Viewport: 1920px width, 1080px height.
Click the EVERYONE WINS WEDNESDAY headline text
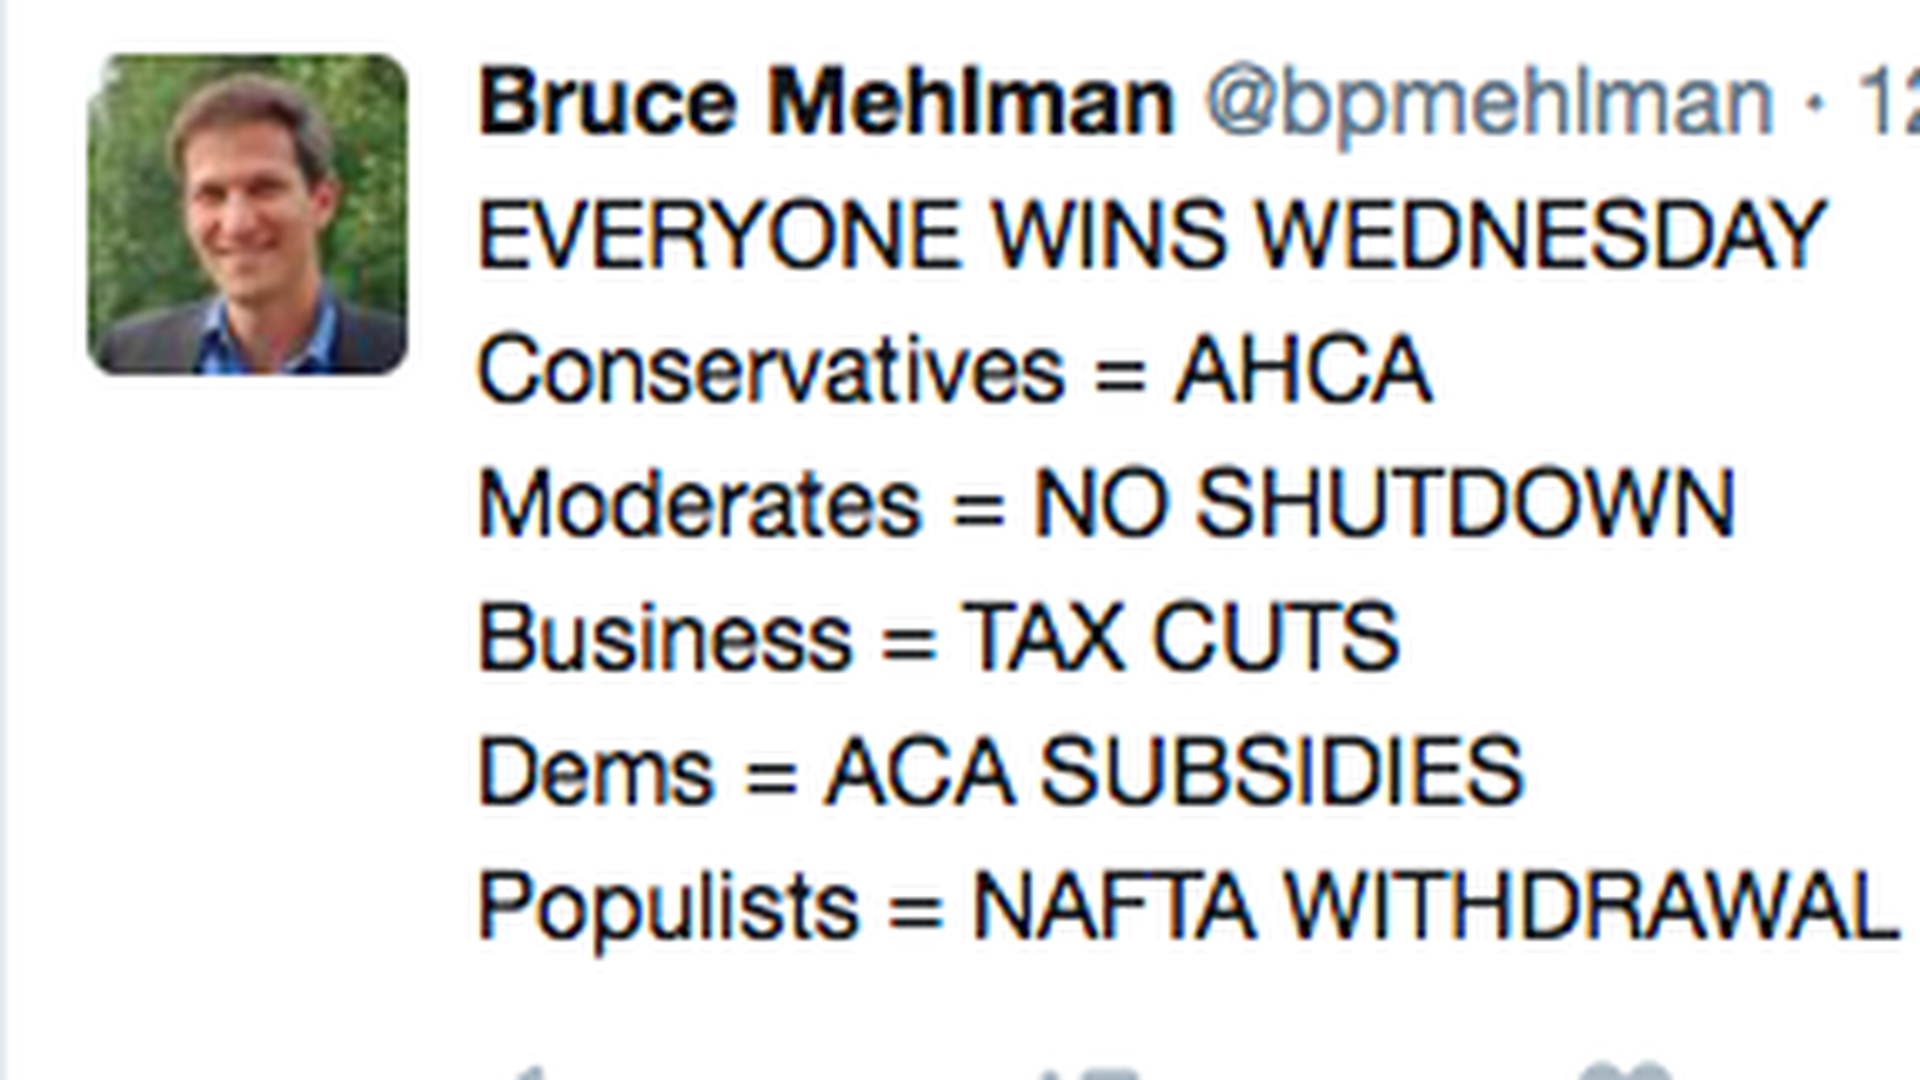(1152, 235)
